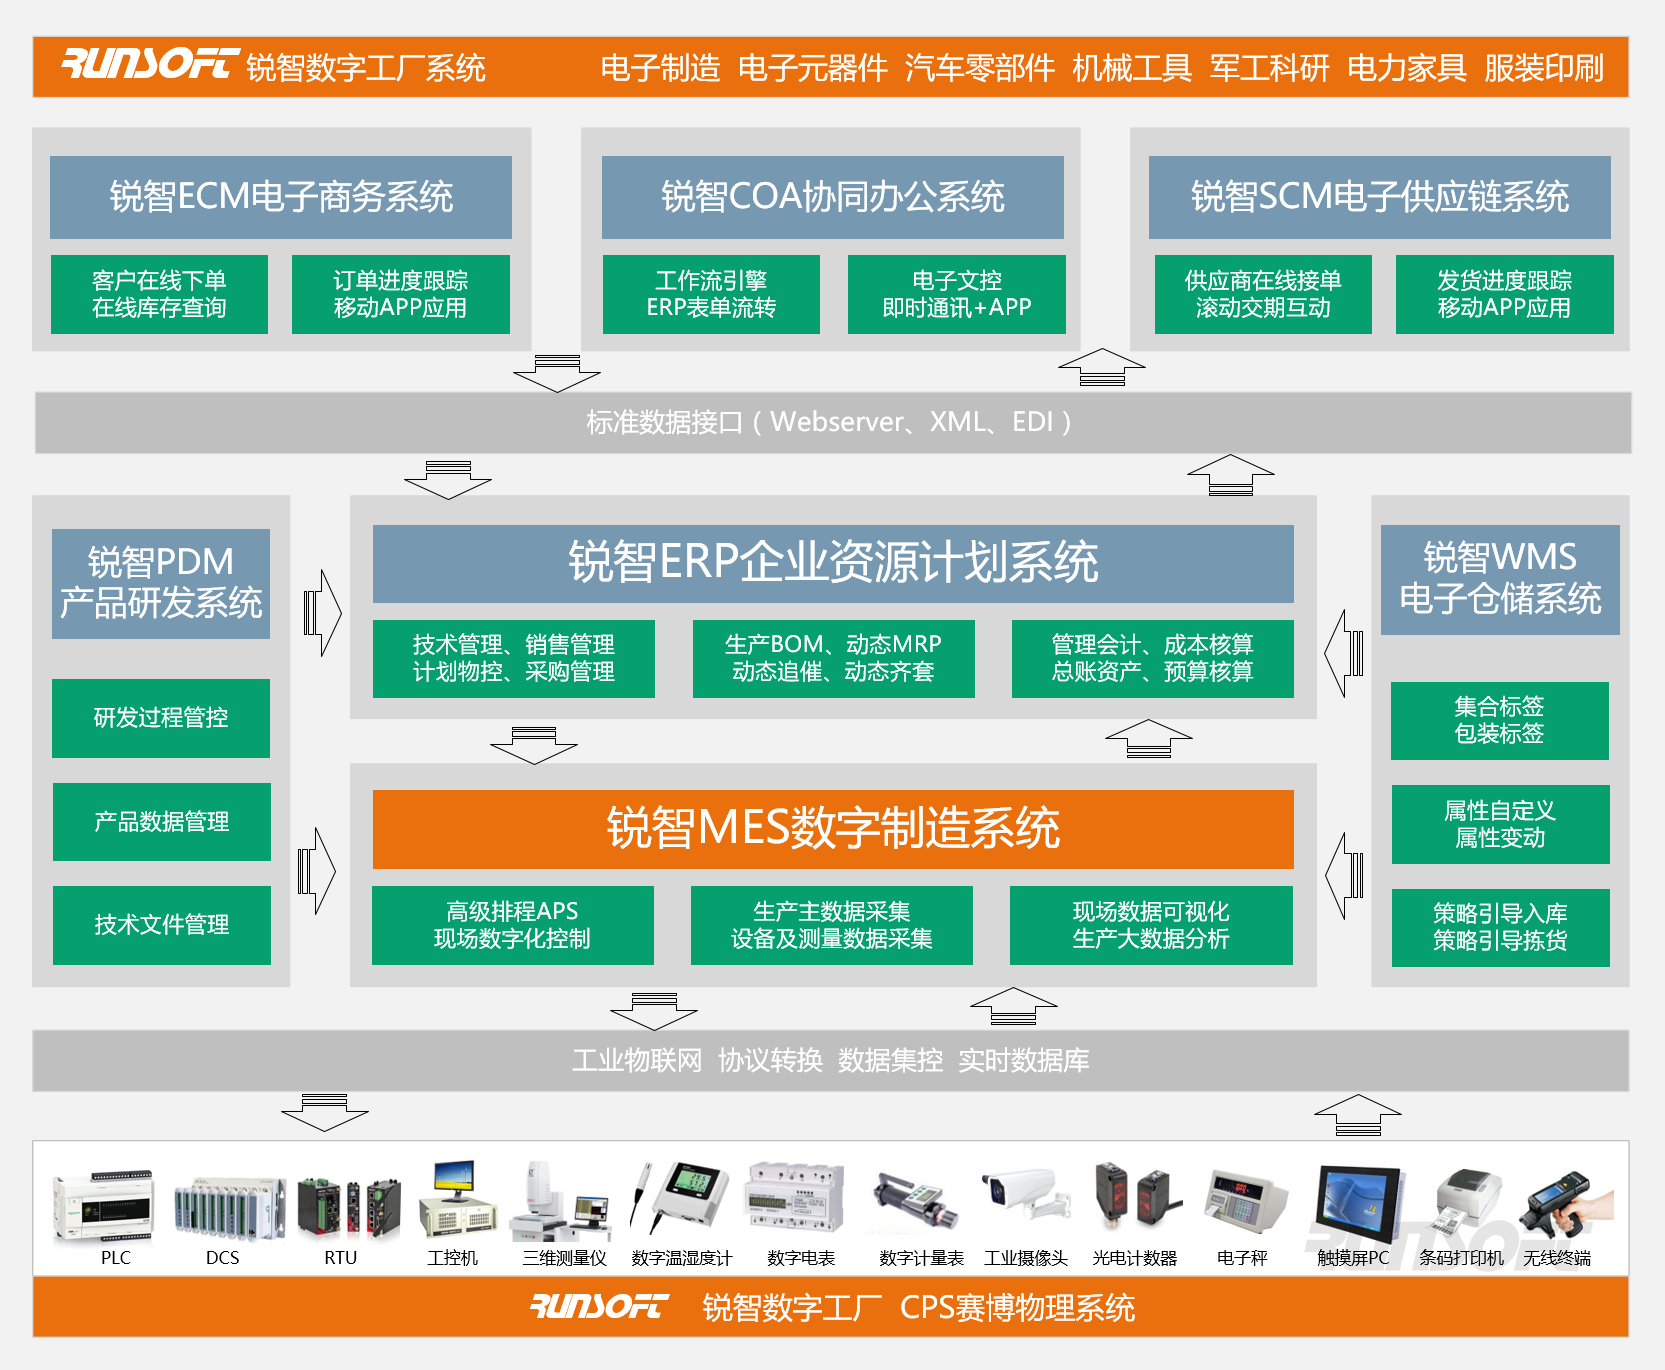Open 锐智ERP企业资源计划系统 header

(x=833, y=564)
